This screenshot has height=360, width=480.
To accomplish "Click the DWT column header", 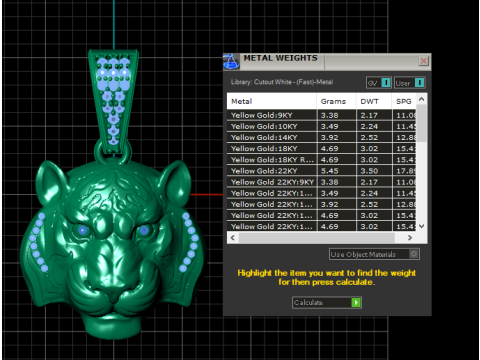I will click(x=374, y=101).
